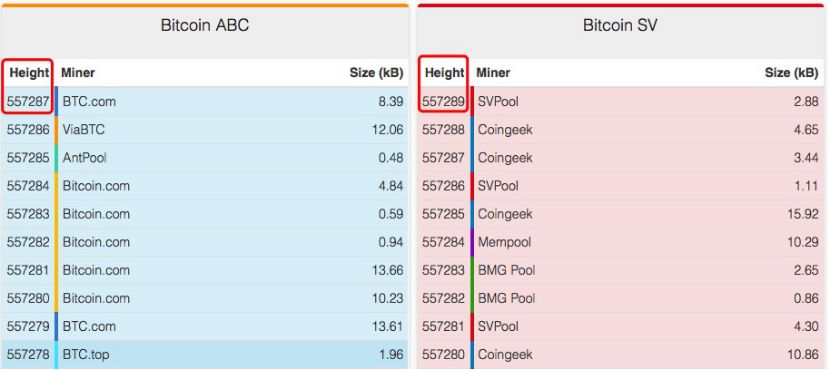Viewport: 830px width, 370px height.
Task: Click the Height header in Bitcoin ABC table
Action: click(x=29, y=73)
